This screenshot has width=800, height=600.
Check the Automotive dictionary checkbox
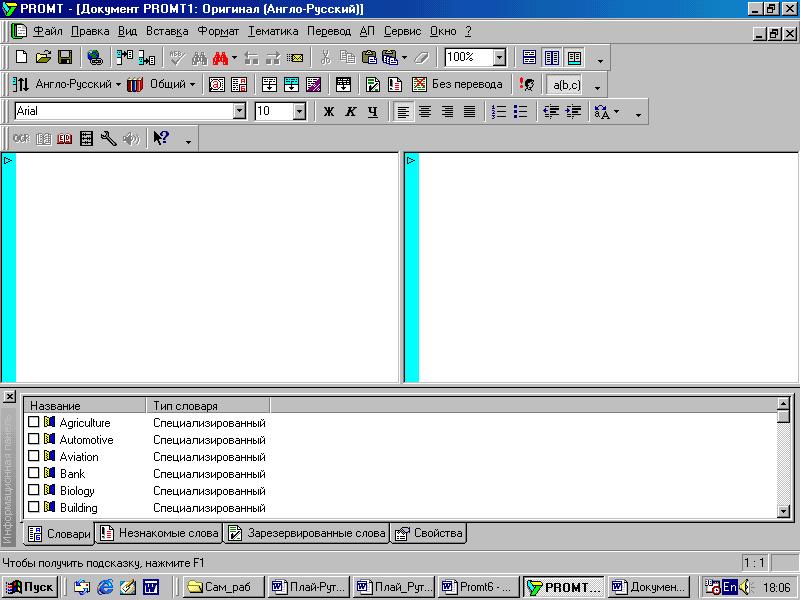tap(34, 439)
